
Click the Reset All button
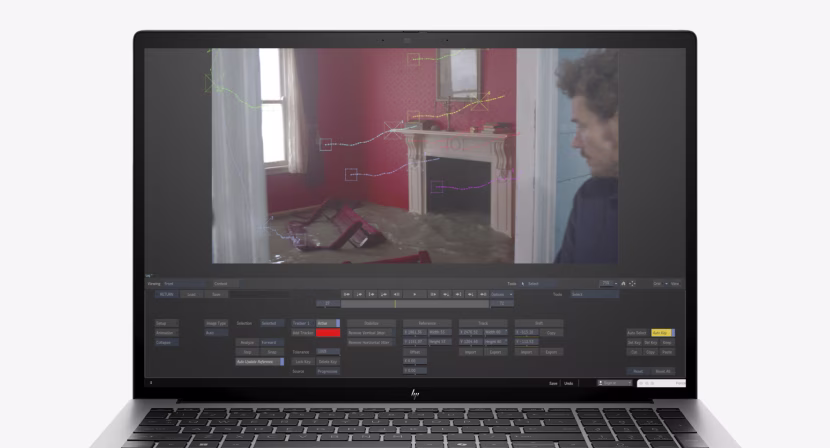pyautogui.click(x=662, y=371)
